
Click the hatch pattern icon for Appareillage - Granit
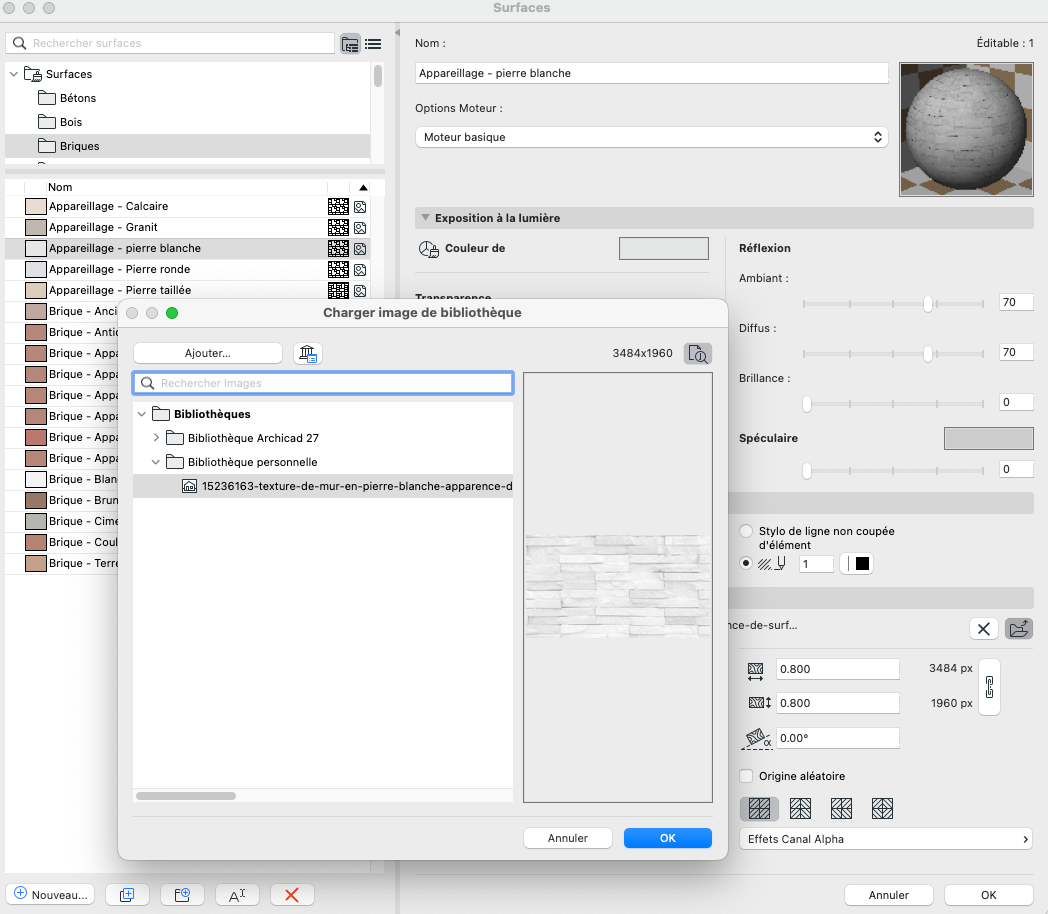[338, 227]
